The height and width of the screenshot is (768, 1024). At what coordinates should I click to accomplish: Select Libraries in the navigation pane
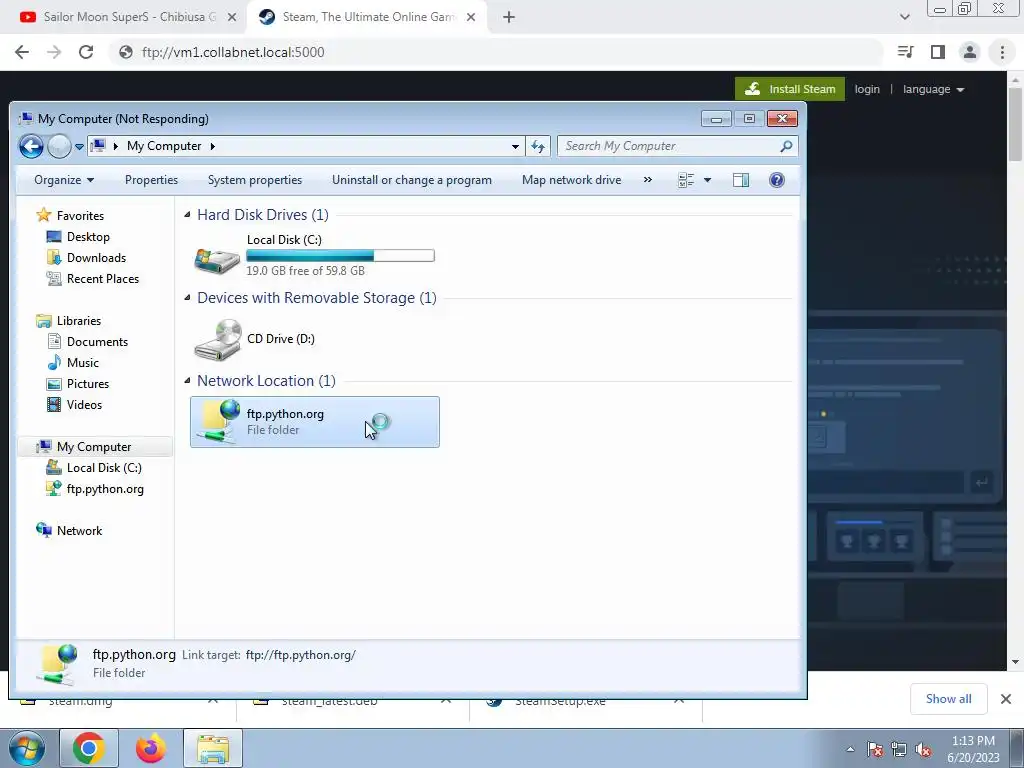tap(78, 321)
